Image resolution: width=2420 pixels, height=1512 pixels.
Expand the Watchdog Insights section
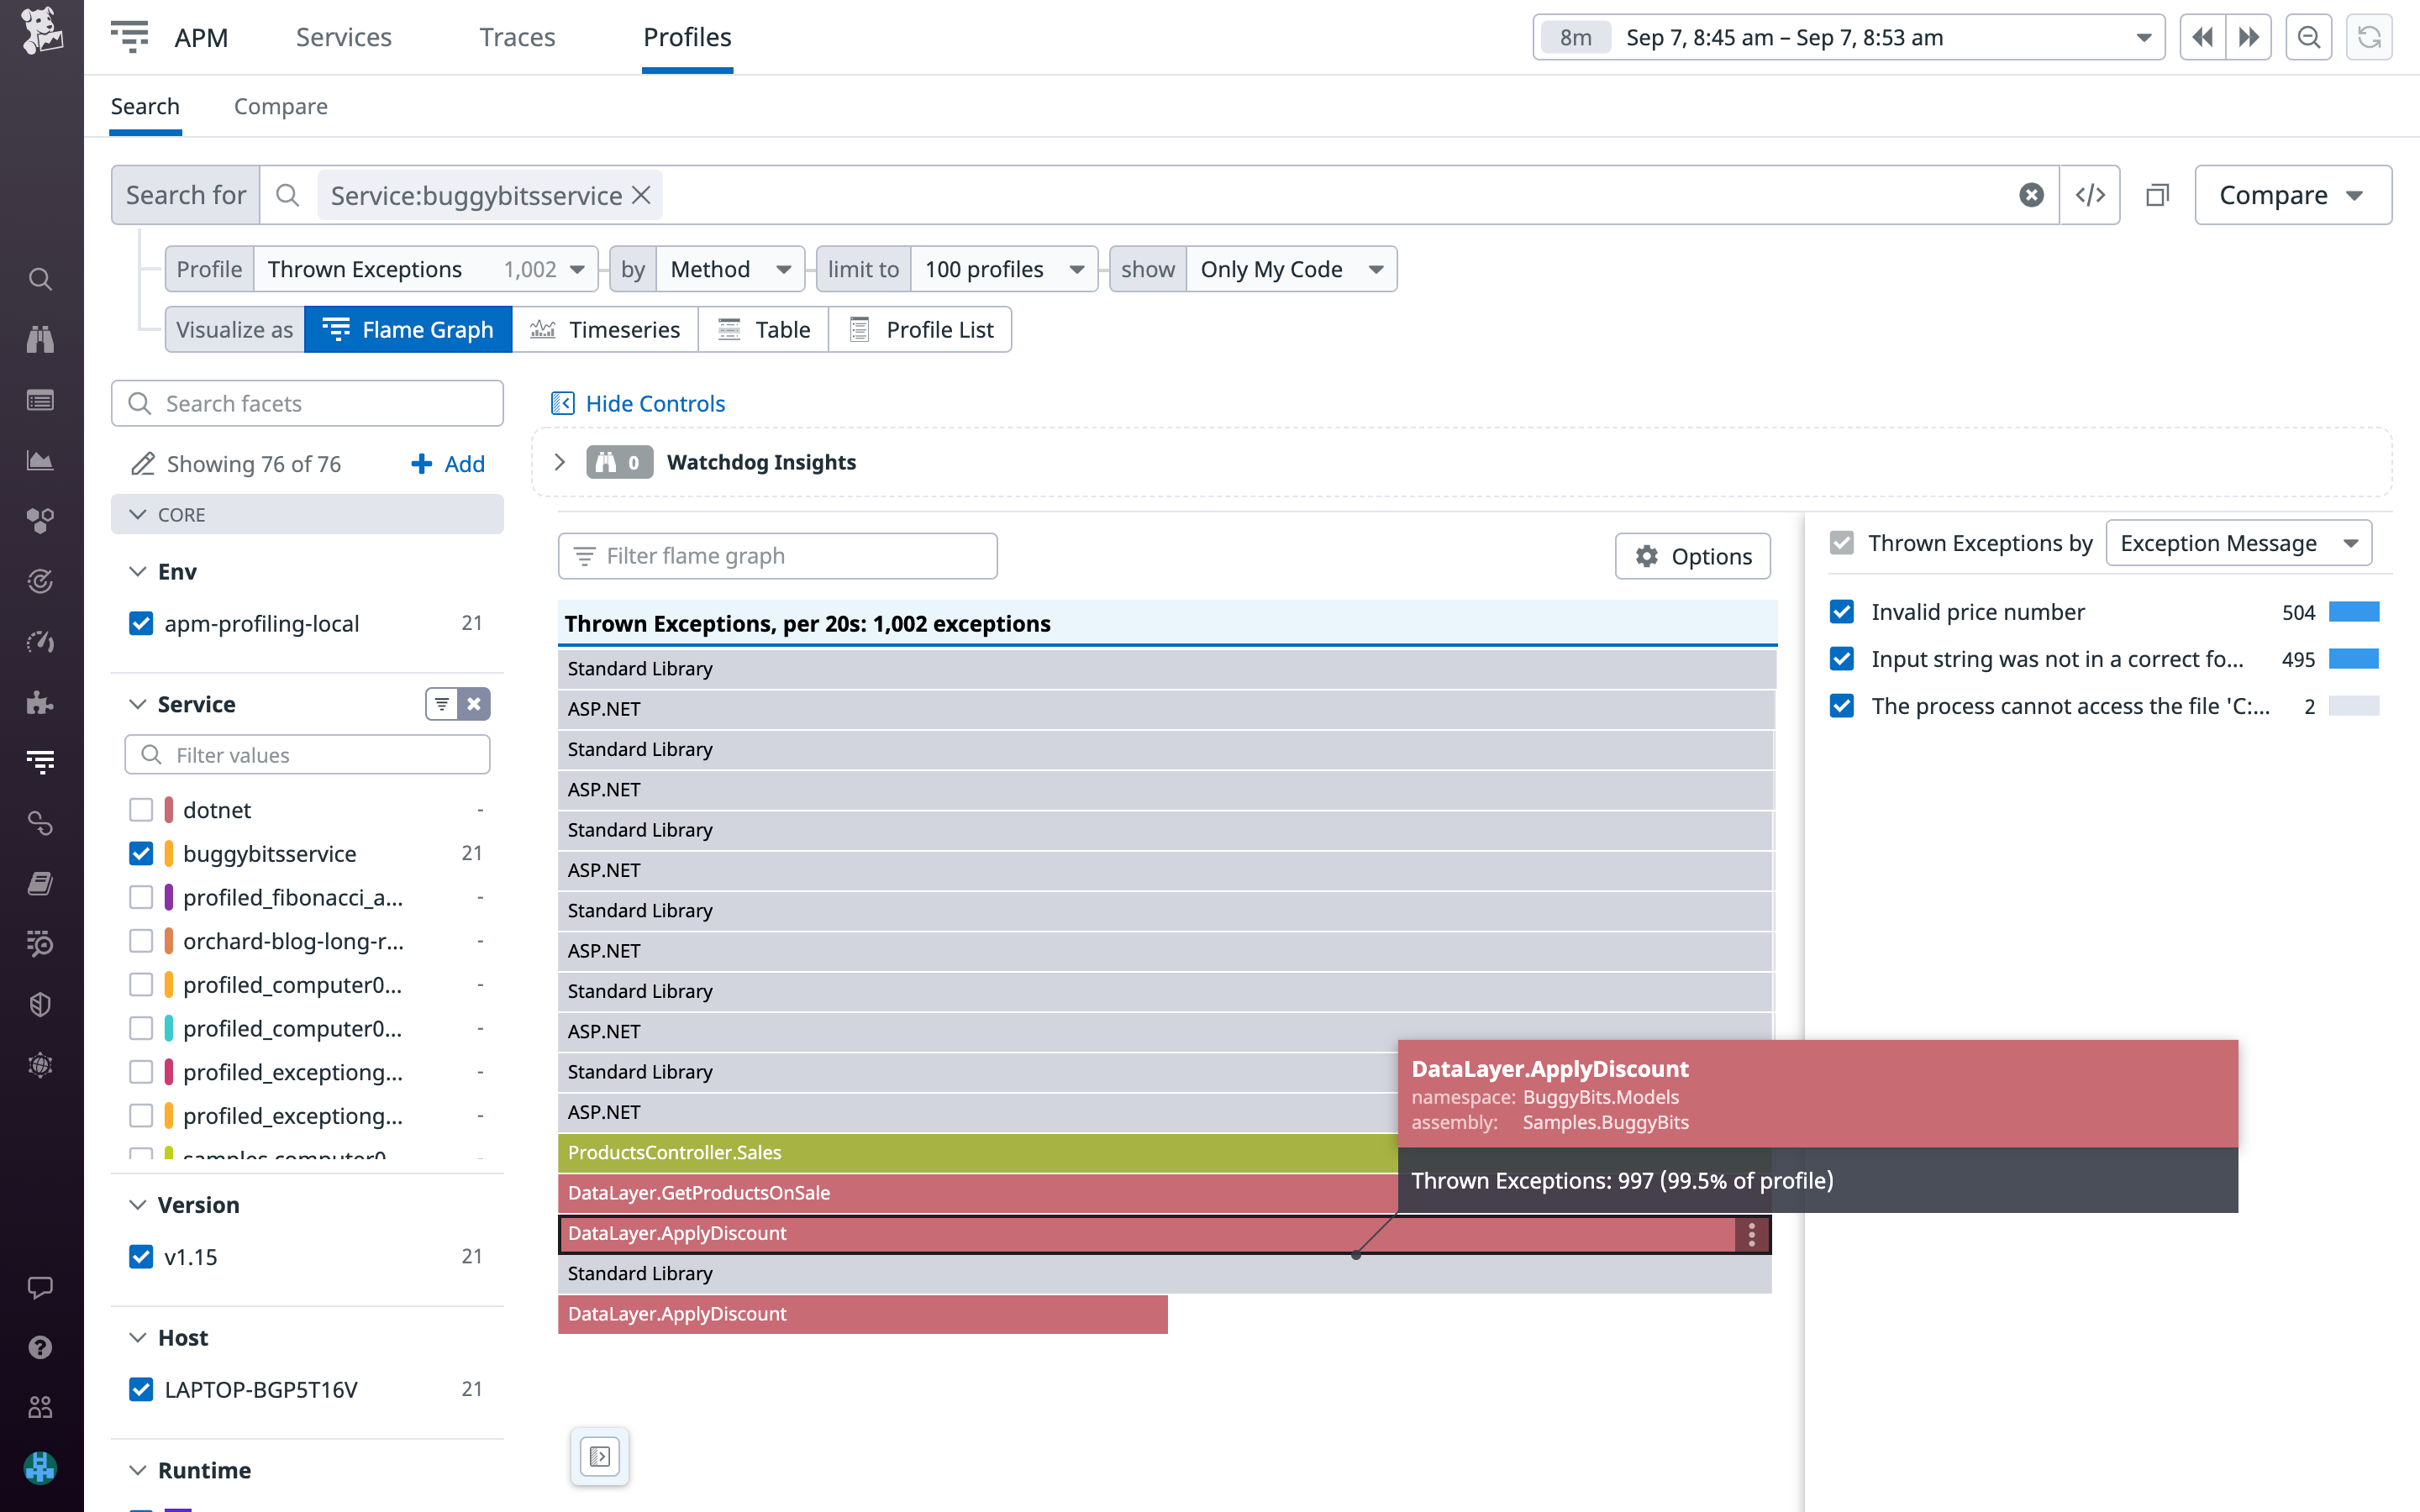click(x=561, y=462)
